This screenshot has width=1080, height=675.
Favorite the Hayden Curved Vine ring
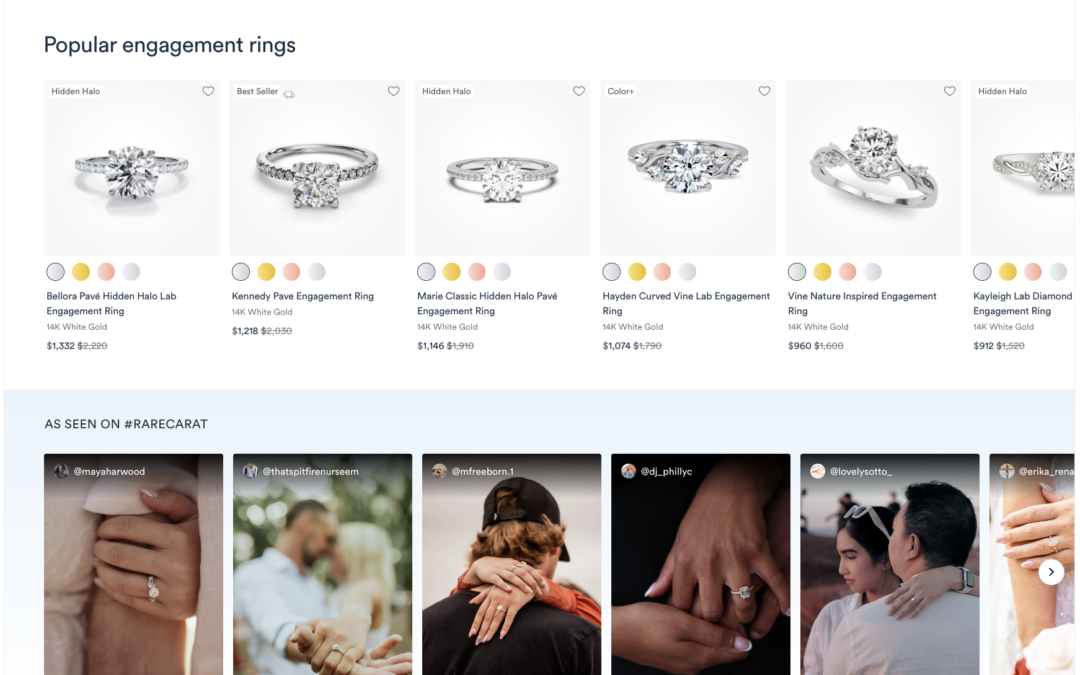[764, 91]
